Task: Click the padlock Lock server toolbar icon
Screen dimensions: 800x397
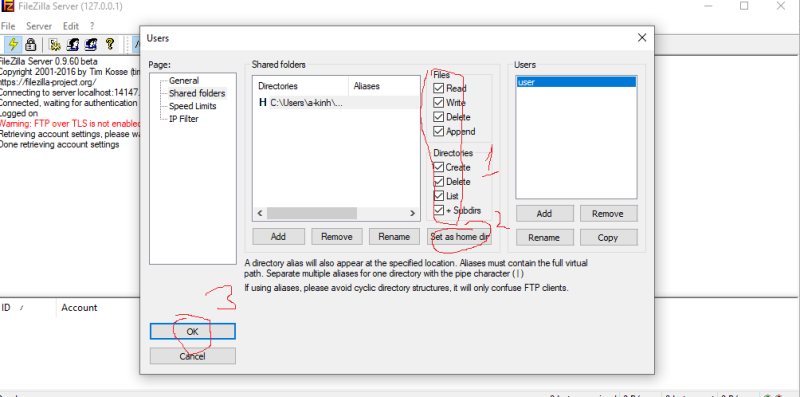Action: pos(31,44)
